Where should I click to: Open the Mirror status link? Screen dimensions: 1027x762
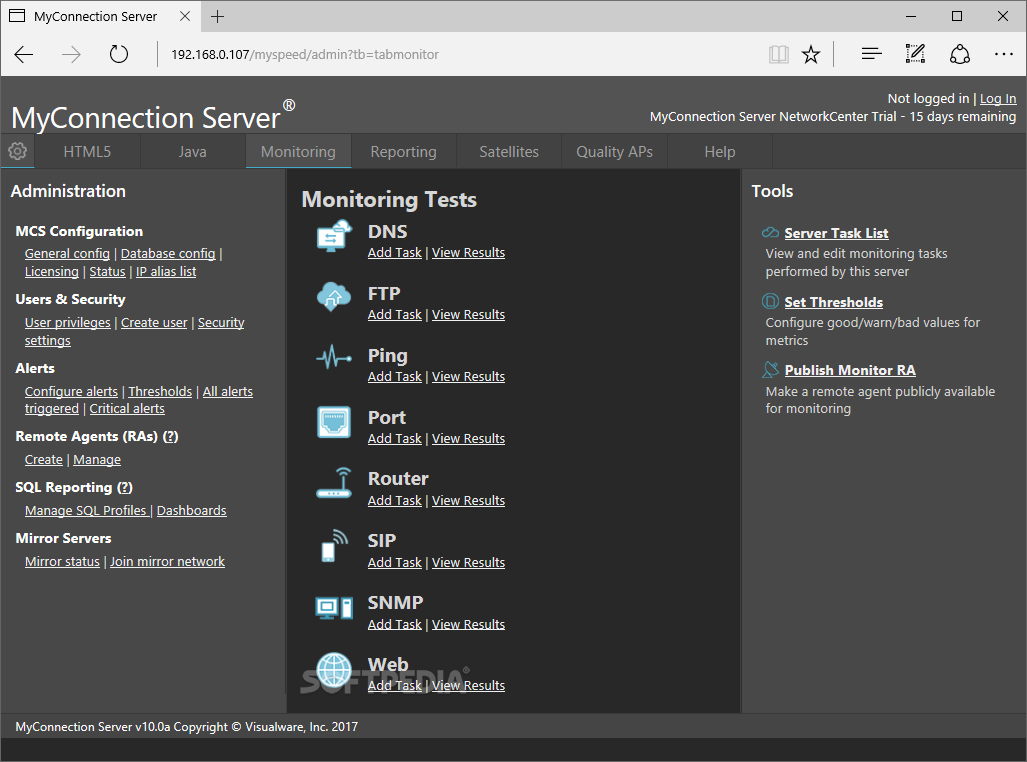(x=62, y=562)
